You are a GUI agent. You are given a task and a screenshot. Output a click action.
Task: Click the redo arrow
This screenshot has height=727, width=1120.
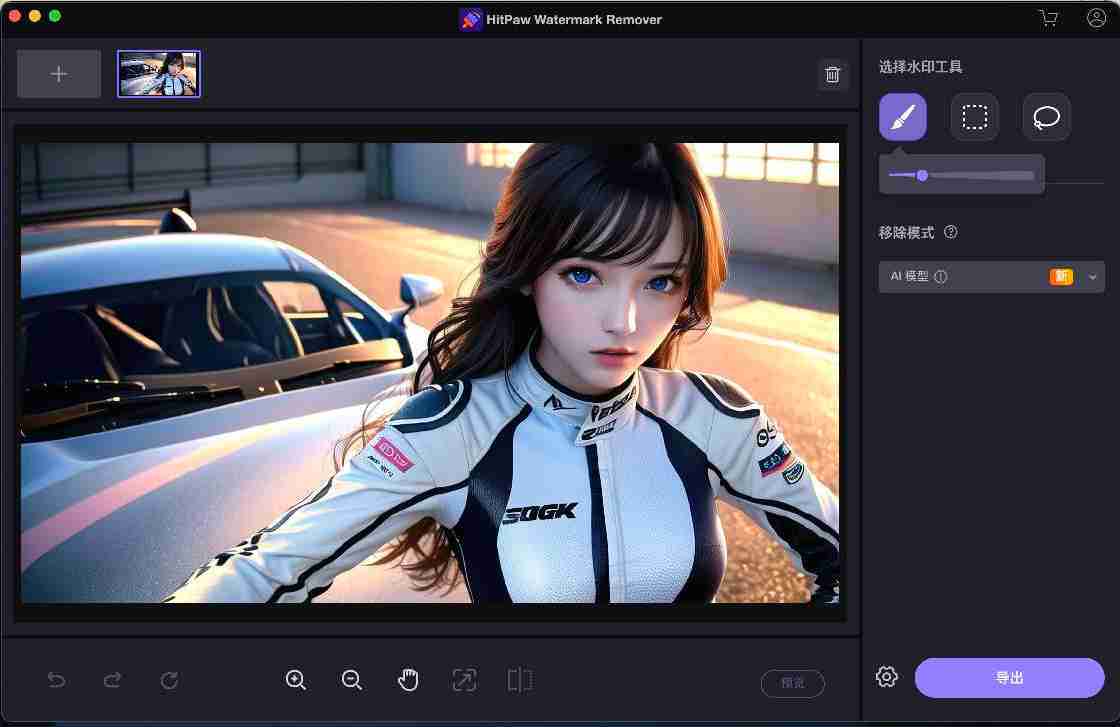click(113, 680)
